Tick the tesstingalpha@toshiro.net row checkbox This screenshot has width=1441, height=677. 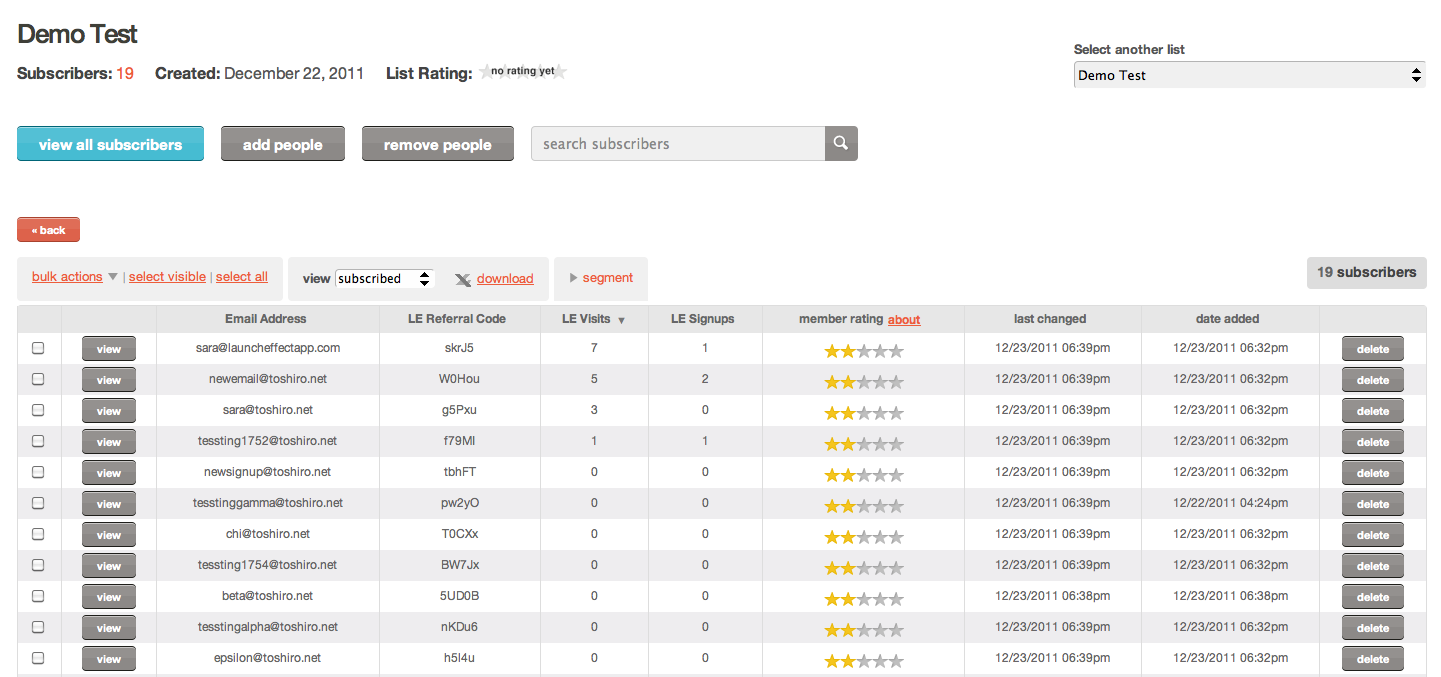tap(38, 627)
